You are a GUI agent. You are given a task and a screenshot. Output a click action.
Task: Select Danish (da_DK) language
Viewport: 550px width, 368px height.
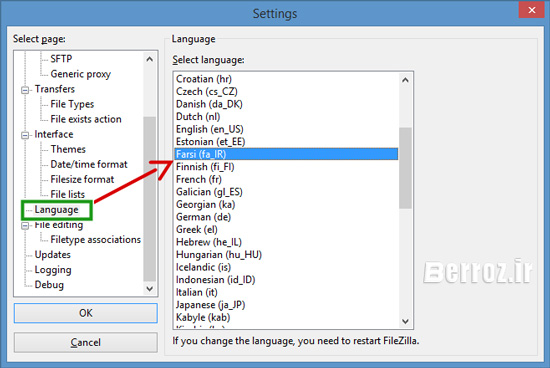point(286,104)
